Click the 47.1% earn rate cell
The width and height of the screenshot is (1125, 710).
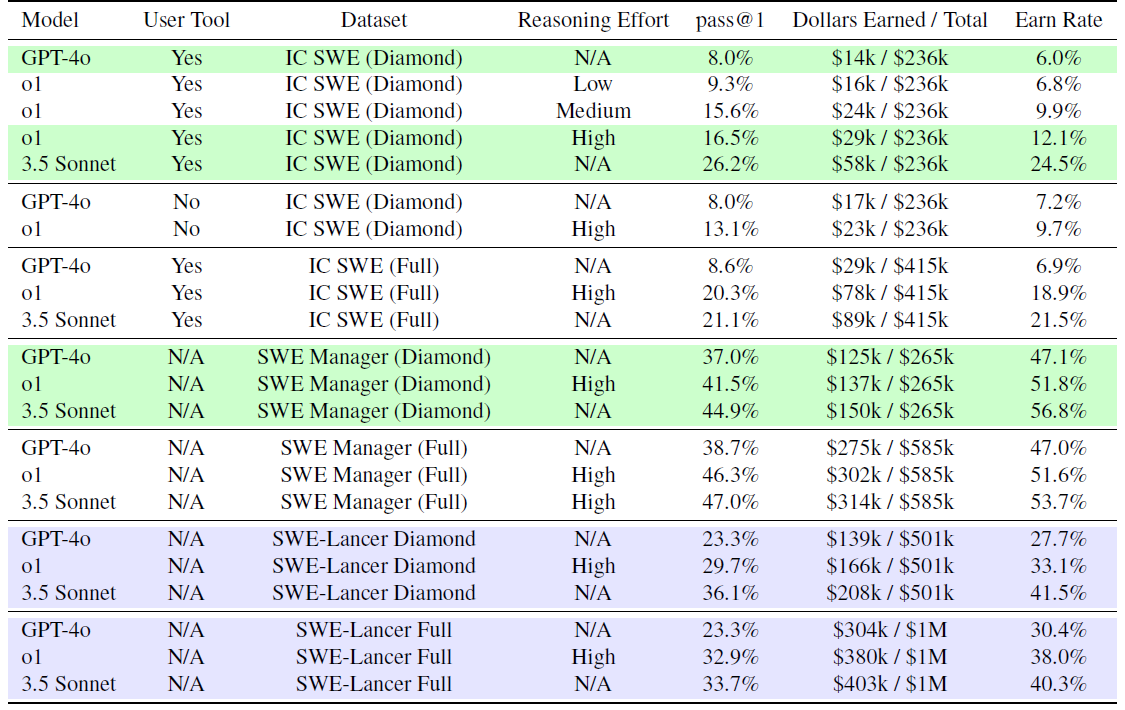[1059, 357]
